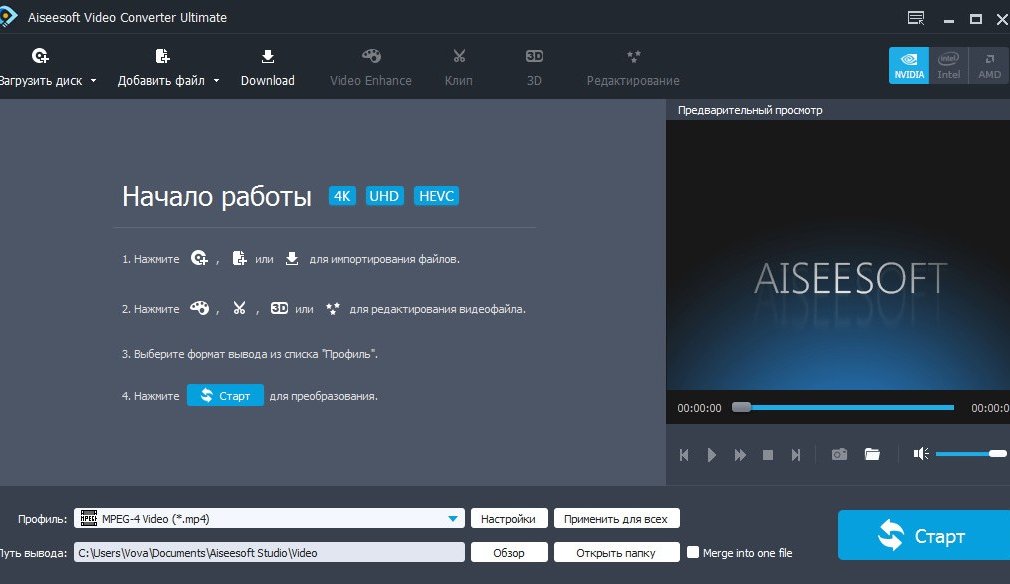1010x584 pixels.
Task: Expand the Load Disc dropdown arrow
Action: [x=93, y=80]
